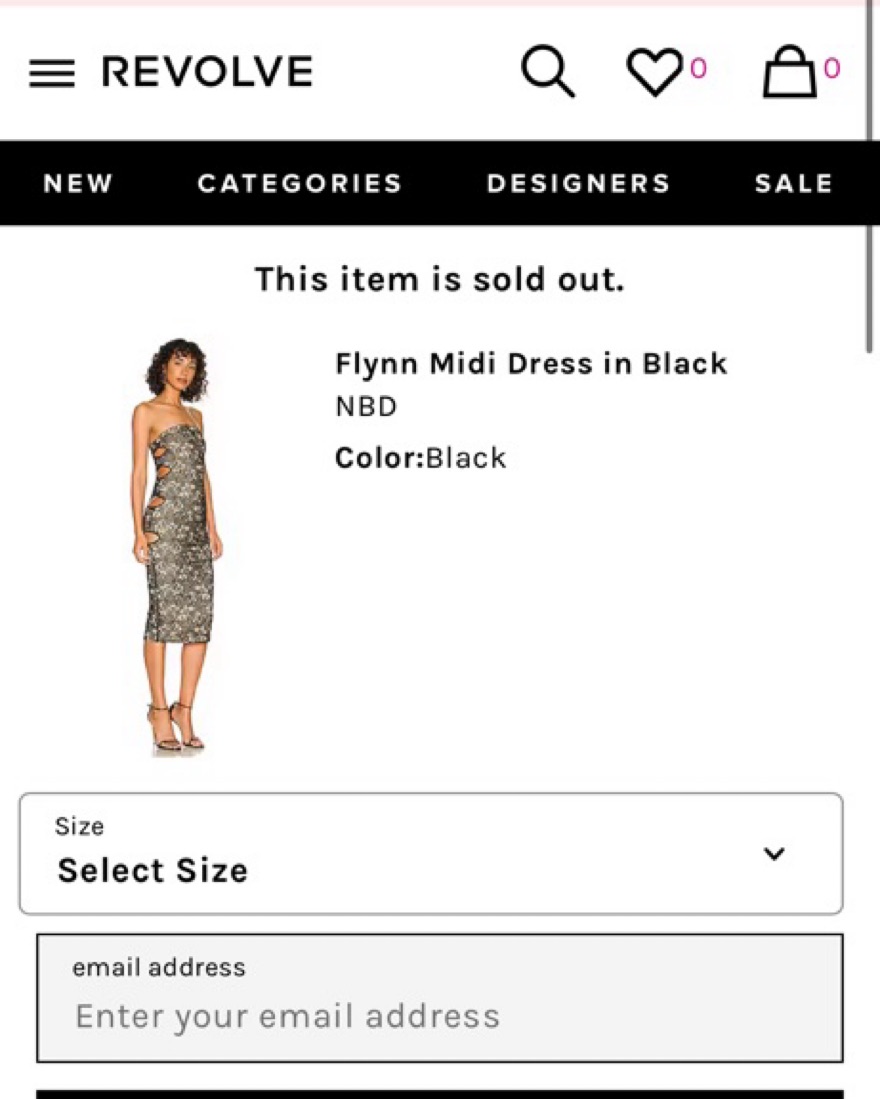Click the wishlist item count
The width and height of the screenshot is (880, 1099).
[x=698, y=68]
